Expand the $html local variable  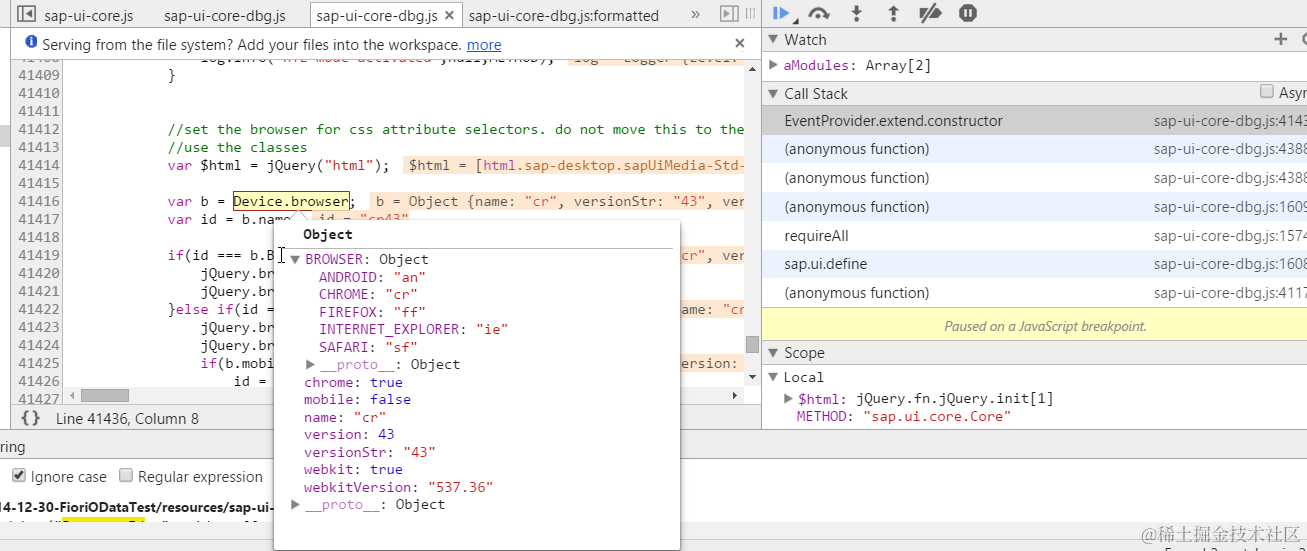pyautogui.click(x=790, y=398)
